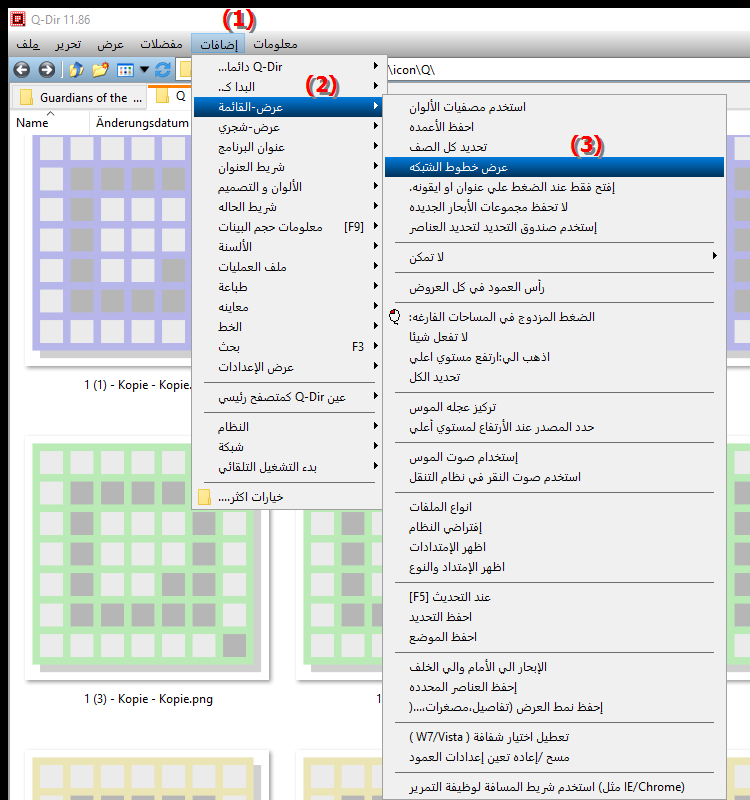Screen dimensions: 750x800
Task: Toggle استخدم مصفيات الألوان option
Action: coord(555,107)
